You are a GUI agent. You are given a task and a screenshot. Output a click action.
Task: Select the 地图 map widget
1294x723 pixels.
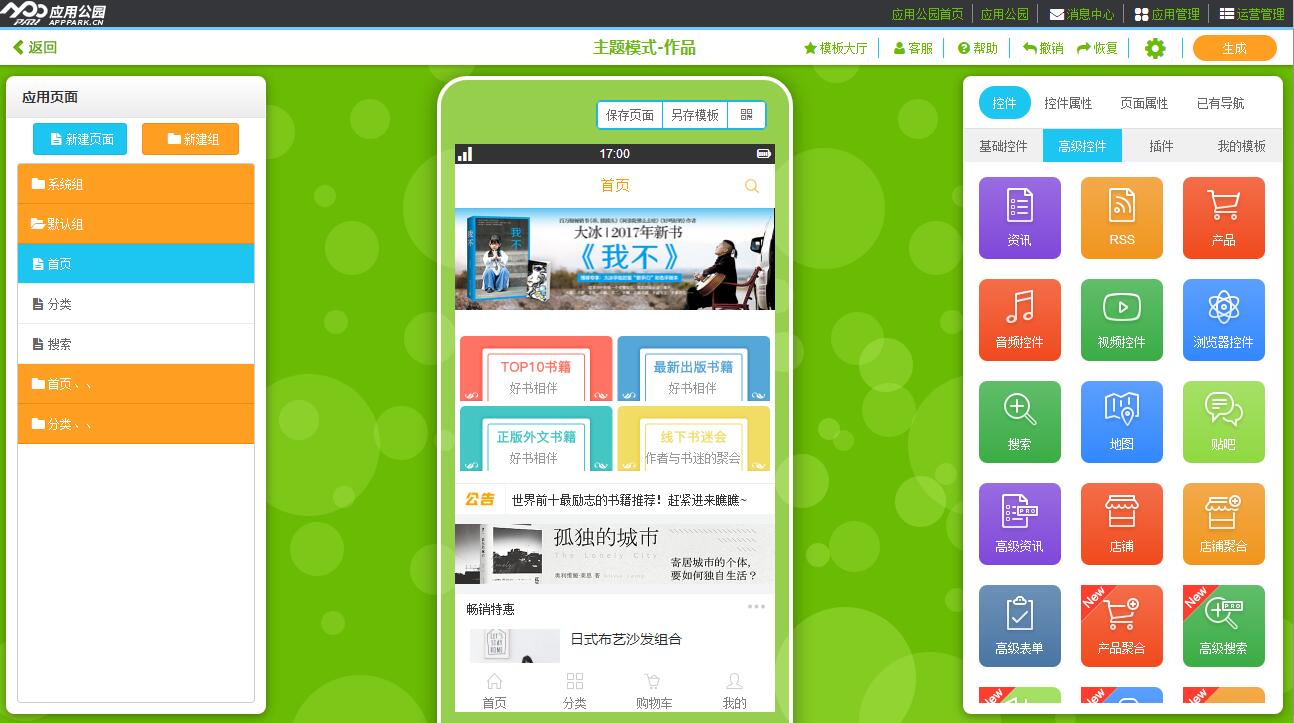pos(1121,421)
